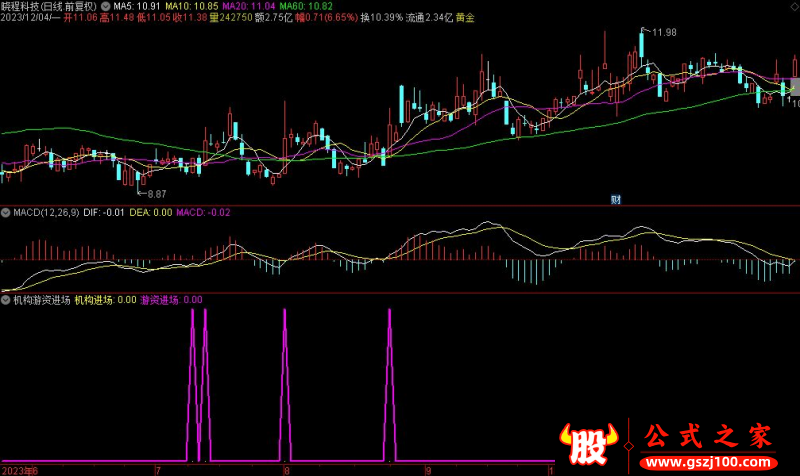Viewport: 800px width, 476px height.
Task: Click the month 7 time axis label
Action: (158, 470)
